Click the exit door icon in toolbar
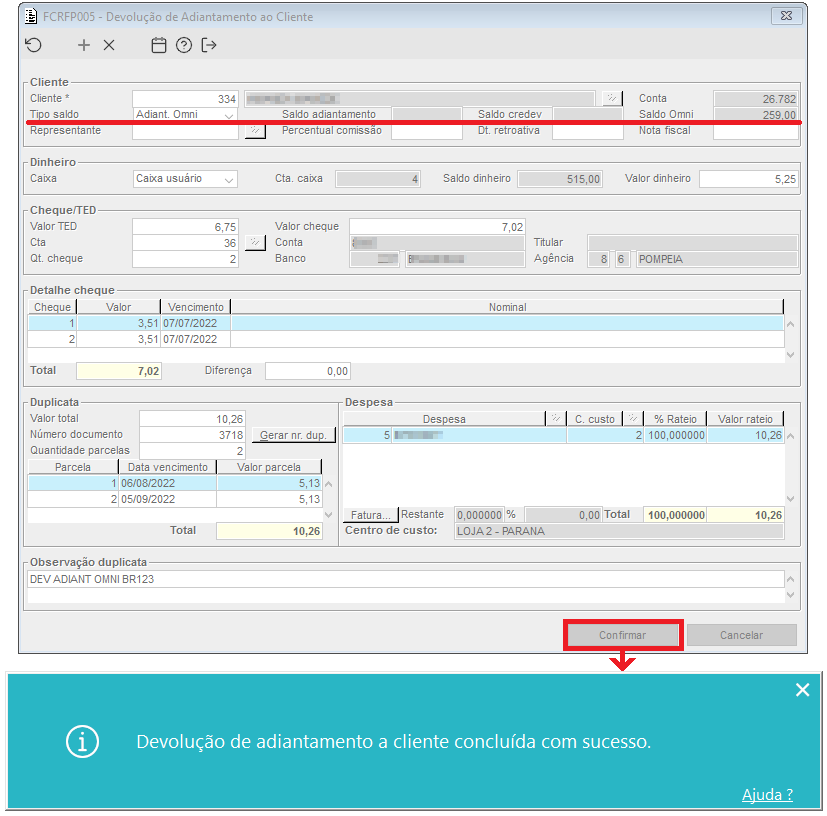 pos(209,45)
